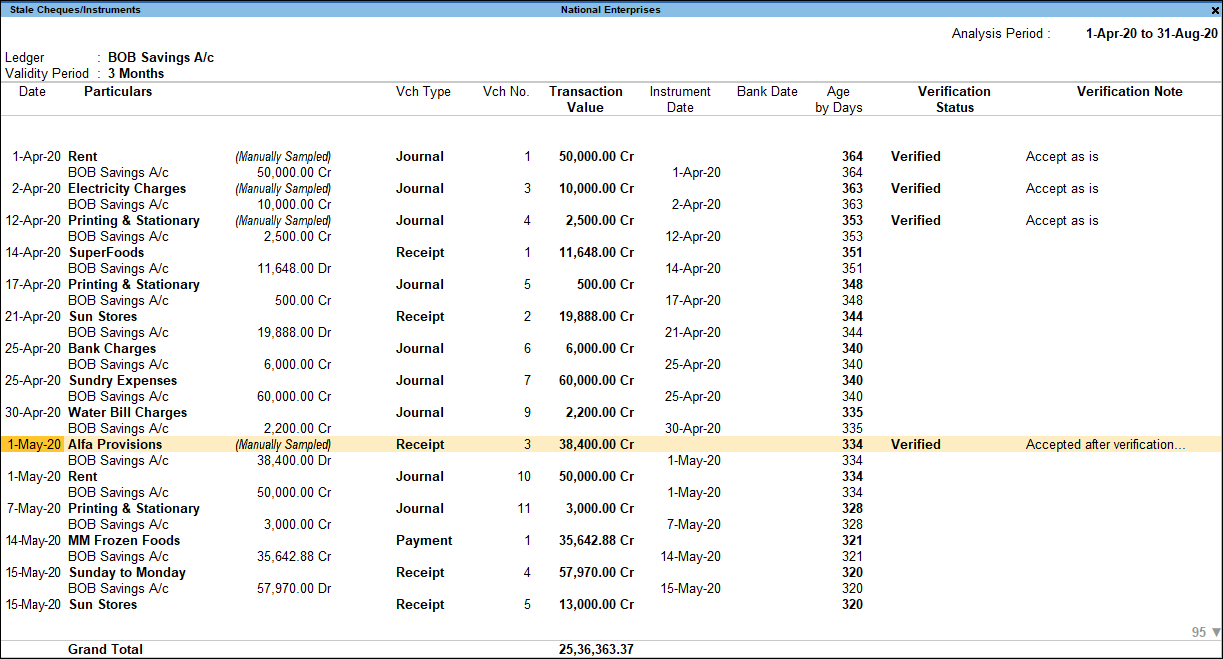Click the Verification Status column header
Screen dimensions: 1223x659
click(954, 100)
